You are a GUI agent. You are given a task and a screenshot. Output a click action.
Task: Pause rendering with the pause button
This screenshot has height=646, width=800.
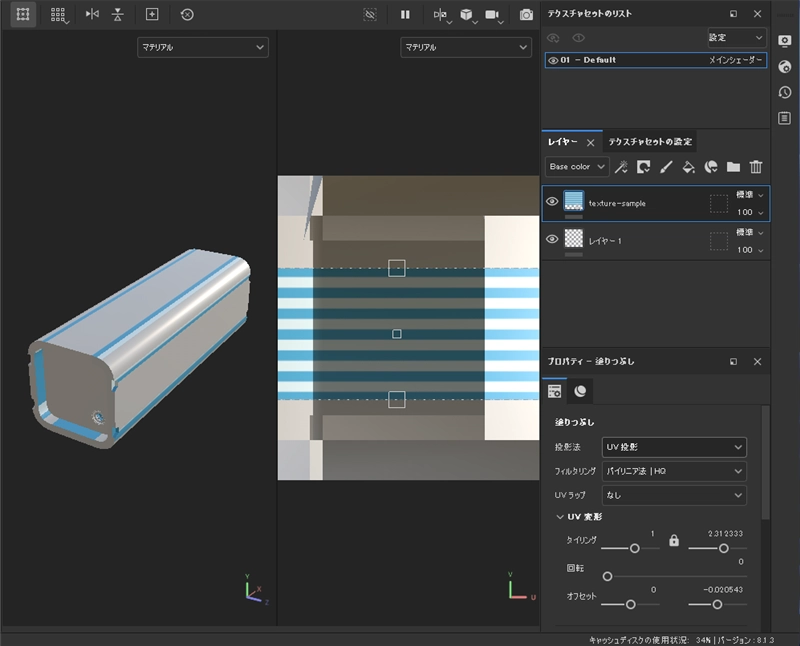[405, 14]
